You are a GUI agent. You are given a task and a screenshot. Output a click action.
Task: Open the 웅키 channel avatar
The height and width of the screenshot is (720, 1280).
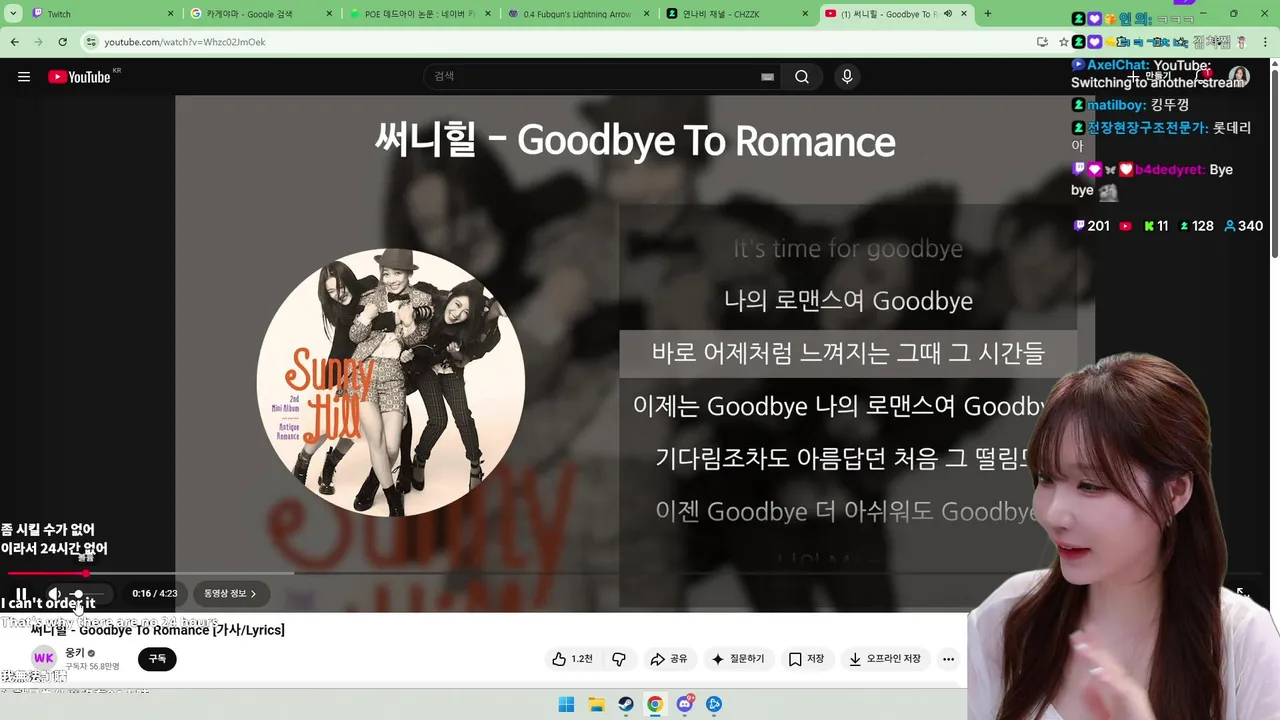coord(44,659)
